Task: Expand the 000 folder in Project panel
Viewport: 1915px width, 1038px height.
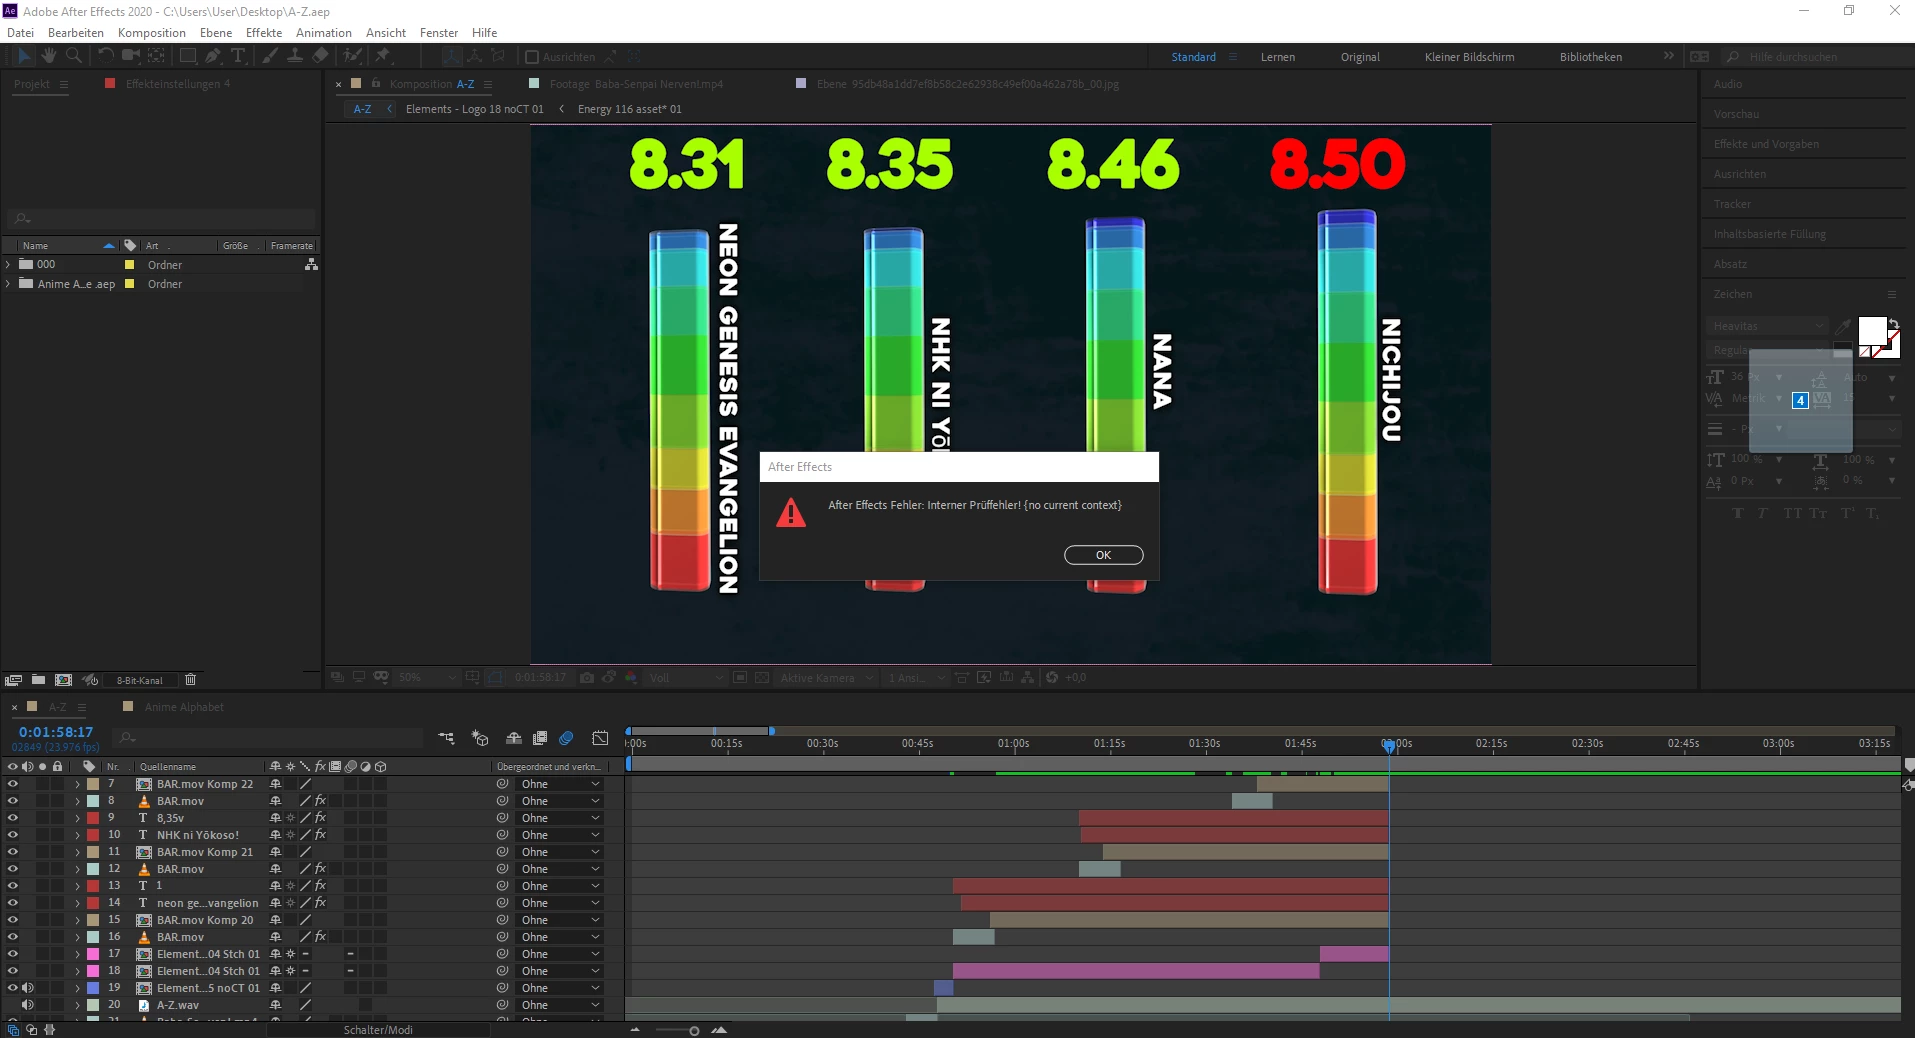Action: [x=9, y=265]
